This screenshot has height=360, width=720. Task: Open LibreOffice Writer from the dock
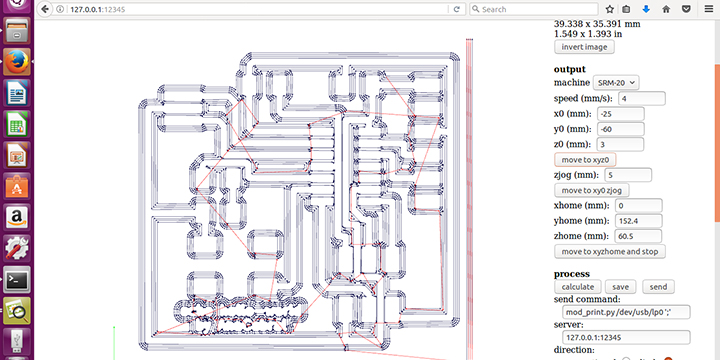click(x=17, y=92)
